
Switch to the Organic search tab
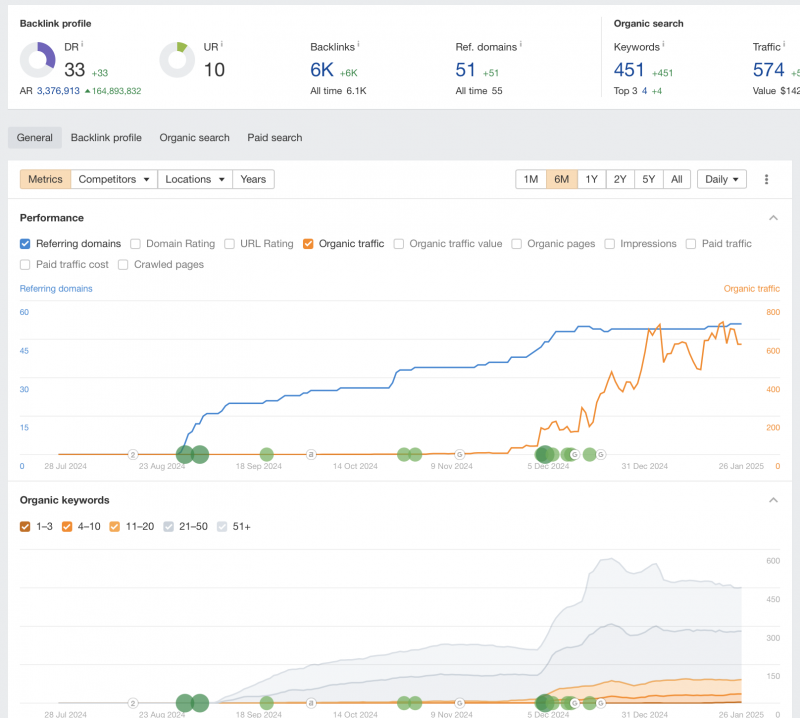pyautogui.click(x=194, y=138)
